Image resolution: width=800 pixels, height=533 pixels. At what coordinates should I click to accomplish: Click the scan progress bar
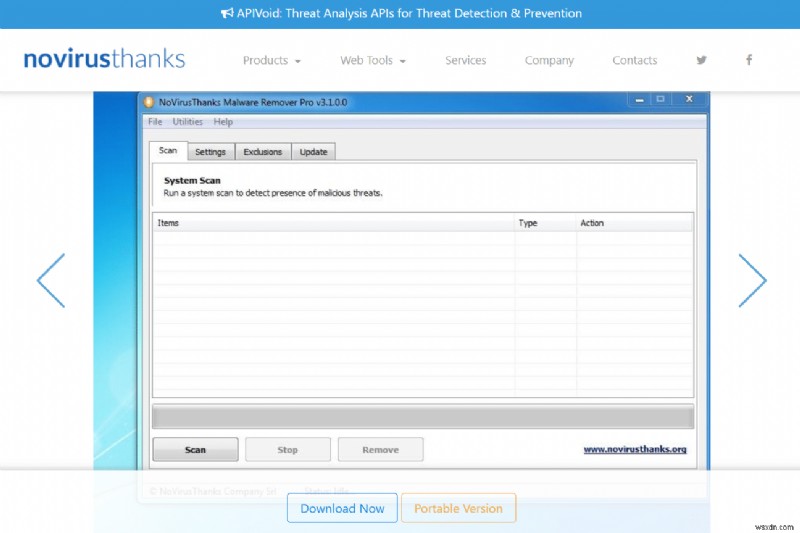[423, 417]
